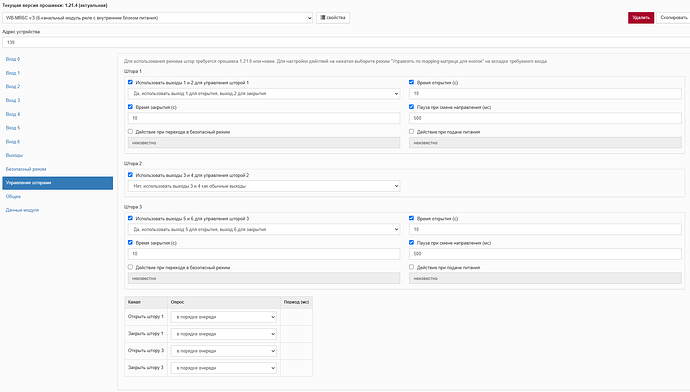This screenshot has width=690, height=392.
Task: Toggle curtain 1 direction change pause checkbox
Action: 411,107
